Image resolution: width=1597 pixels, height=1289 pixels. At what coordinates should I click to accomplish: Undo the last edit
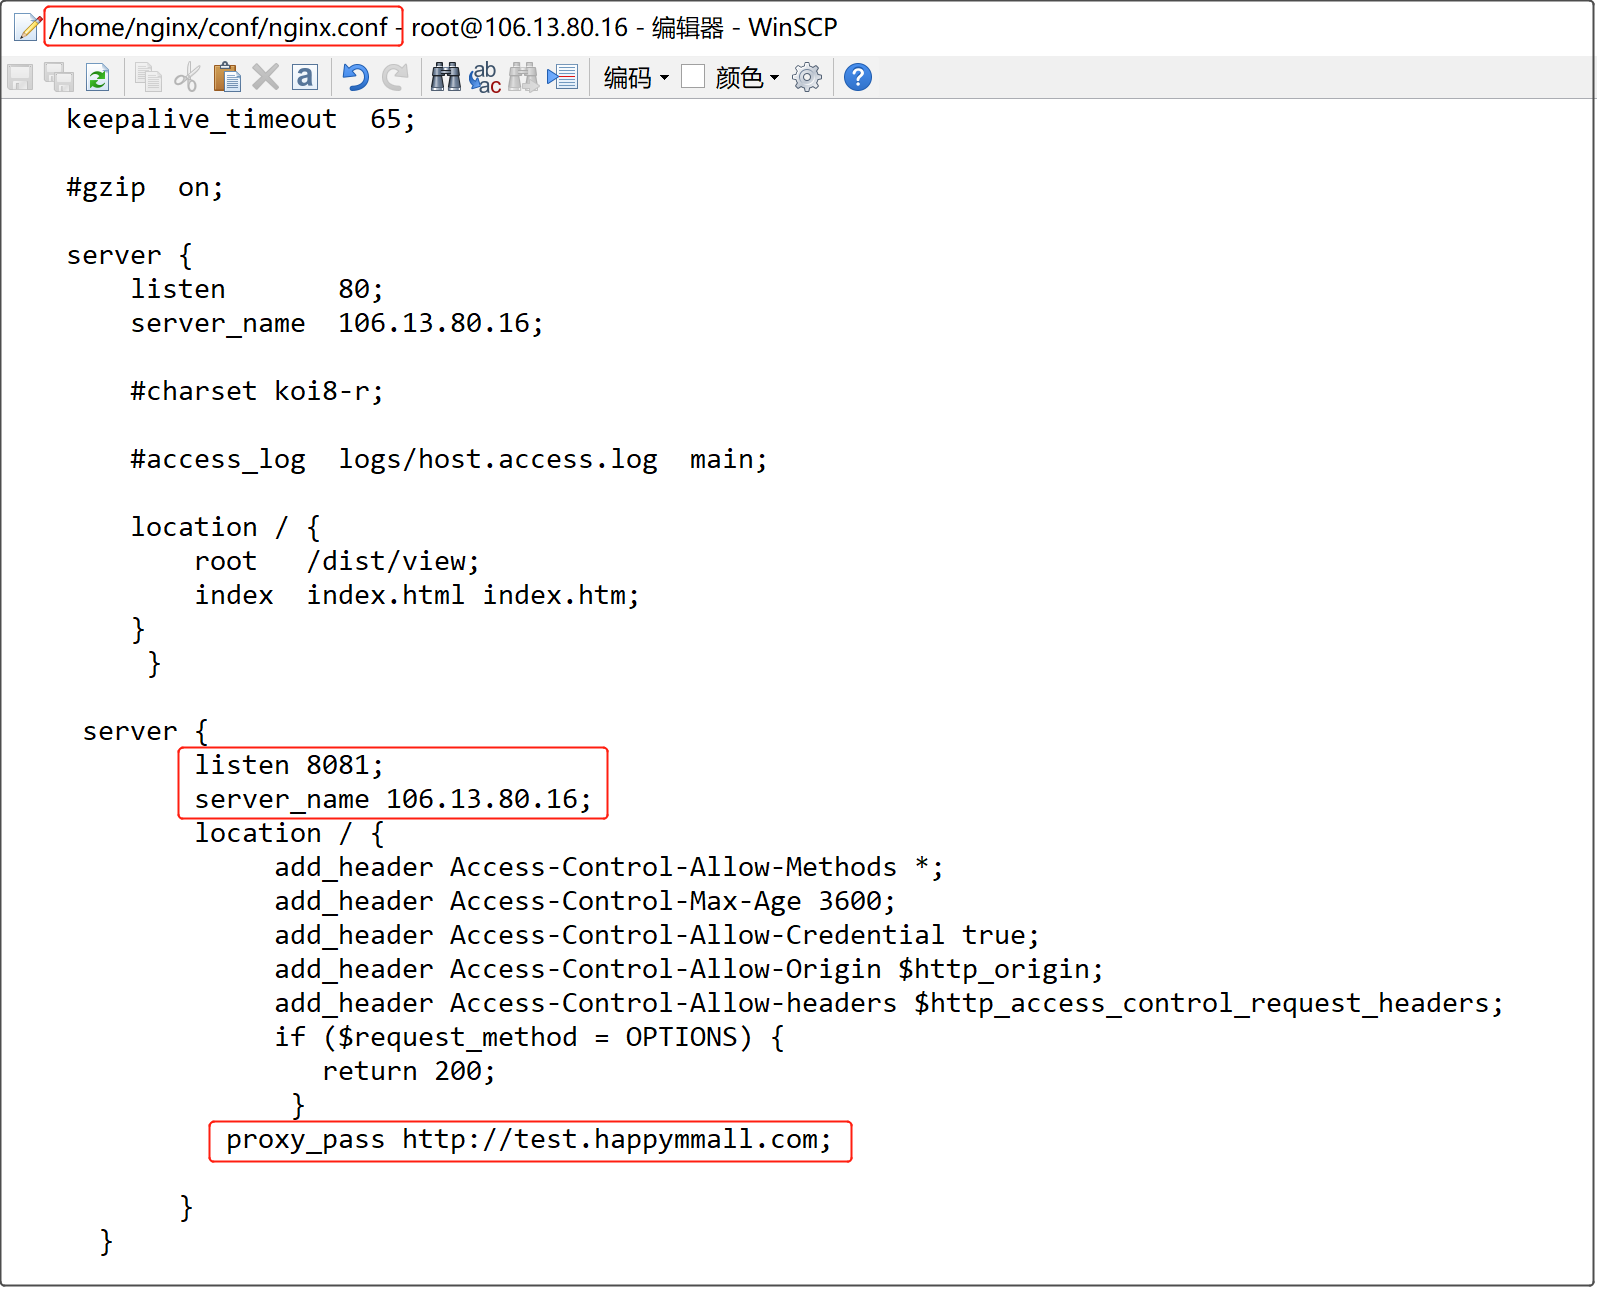tap(355, 77)
